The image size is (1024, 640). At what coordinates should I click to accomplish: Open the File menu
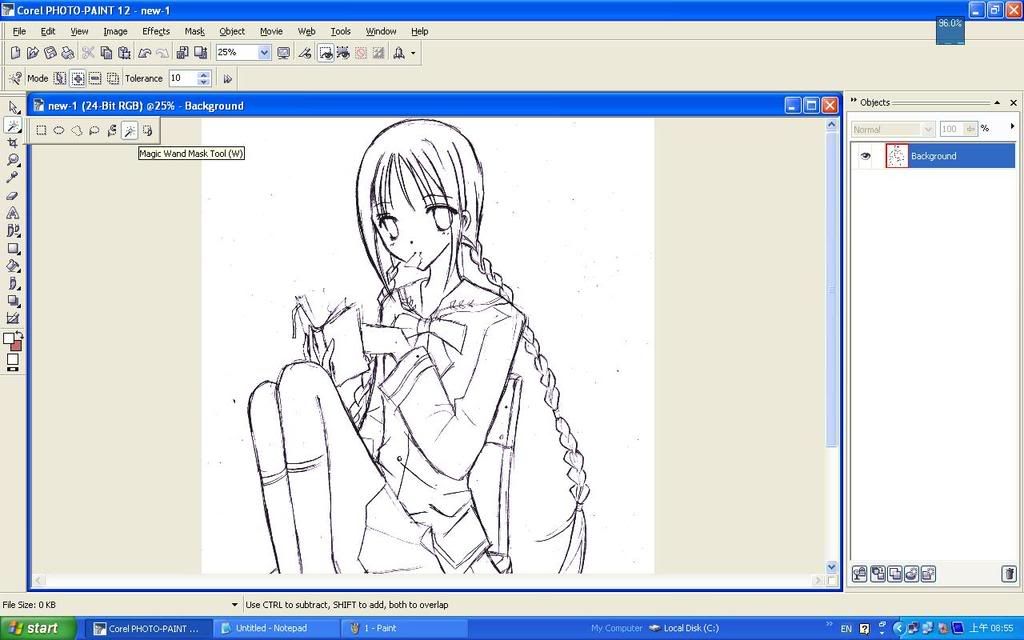click(x=20, y=31)
